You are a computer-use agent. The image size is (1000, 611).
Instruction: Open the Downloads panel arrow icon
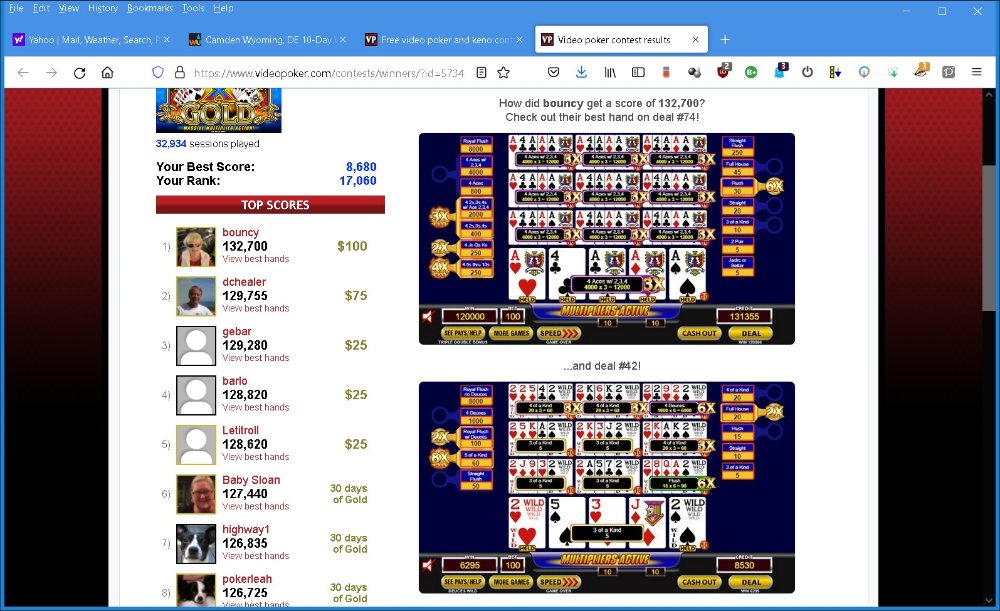point(581,73)
